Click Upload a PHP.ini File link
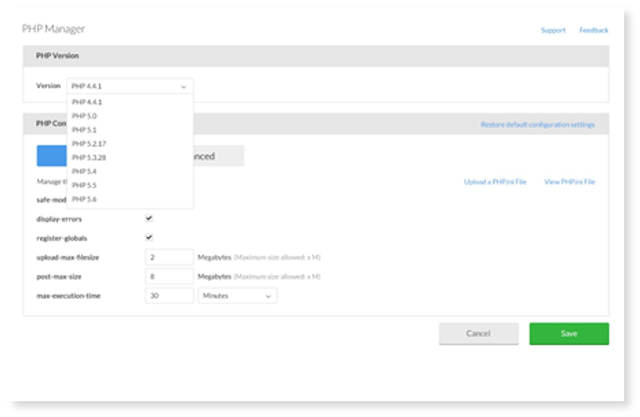The image size is (640, 417). pos(495,182)
